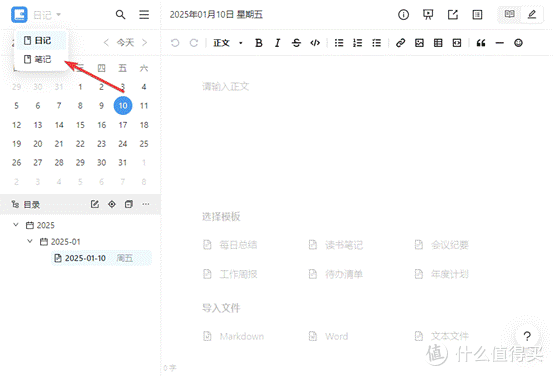The image size is (553, 376).
Task: Insert an image
Action: 419,43
